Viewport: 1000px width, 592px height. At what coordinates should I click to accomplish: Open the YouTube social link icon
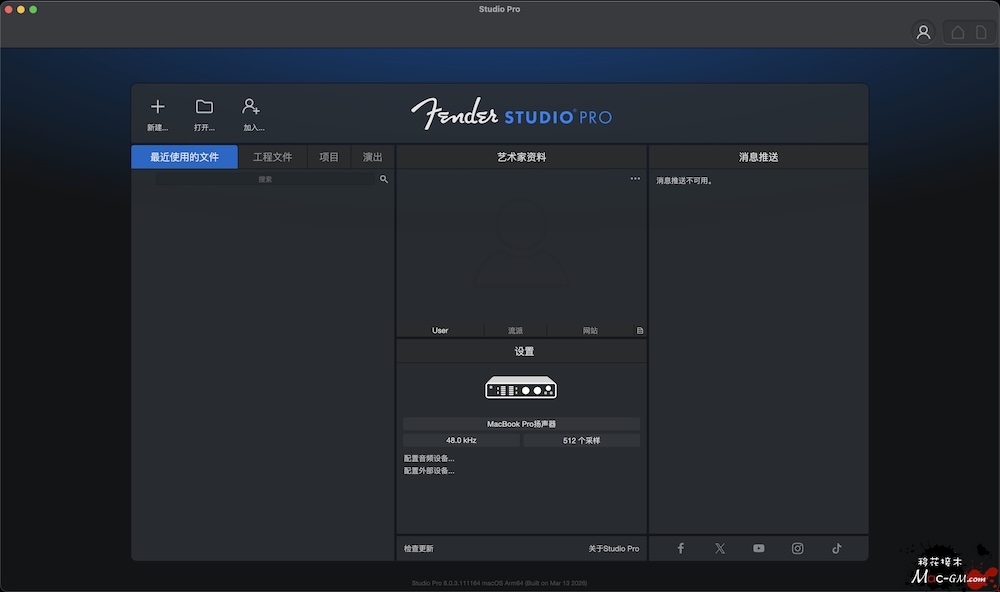758,548
